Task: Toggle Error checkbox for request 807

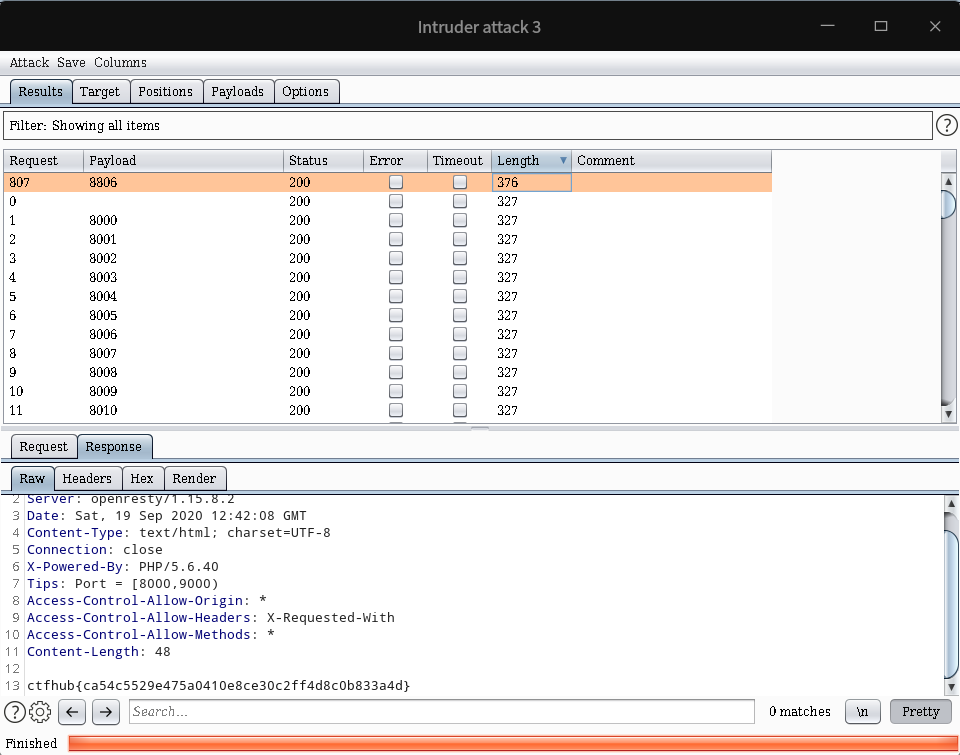Action: coord(396,182)
